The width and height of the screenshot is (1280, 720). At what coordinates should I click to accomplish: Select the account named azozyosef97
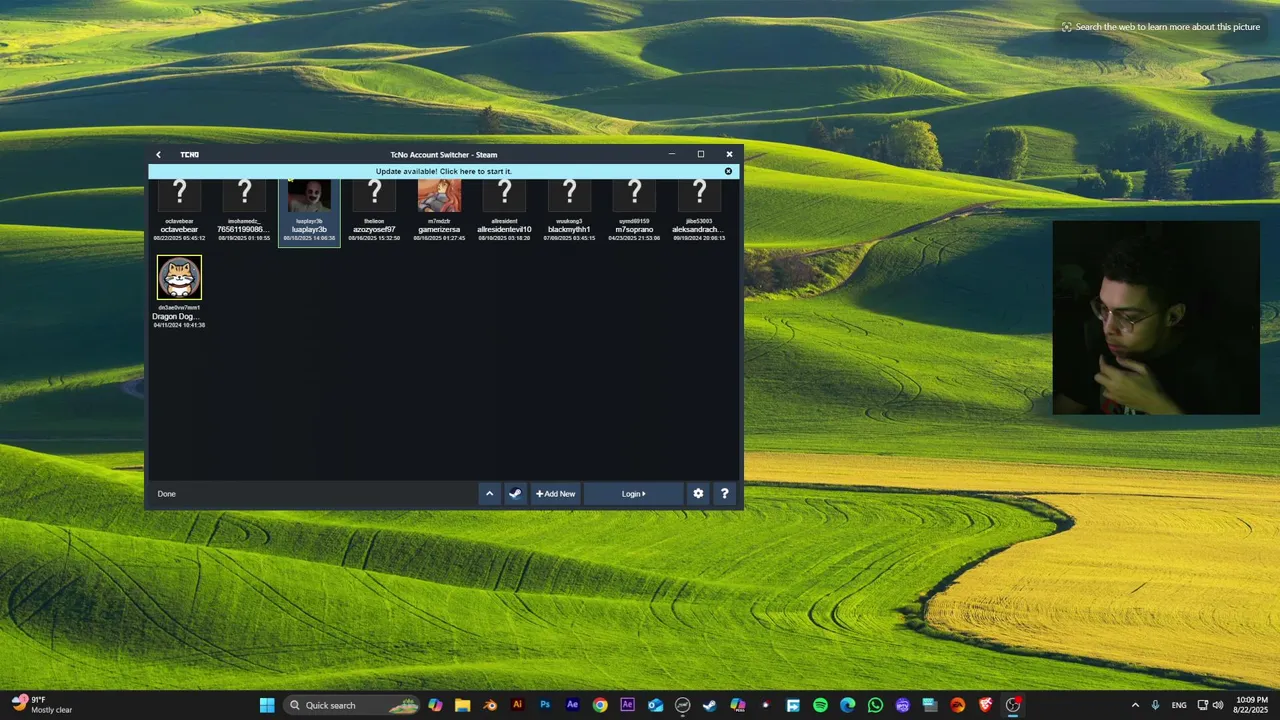[374, 212]
